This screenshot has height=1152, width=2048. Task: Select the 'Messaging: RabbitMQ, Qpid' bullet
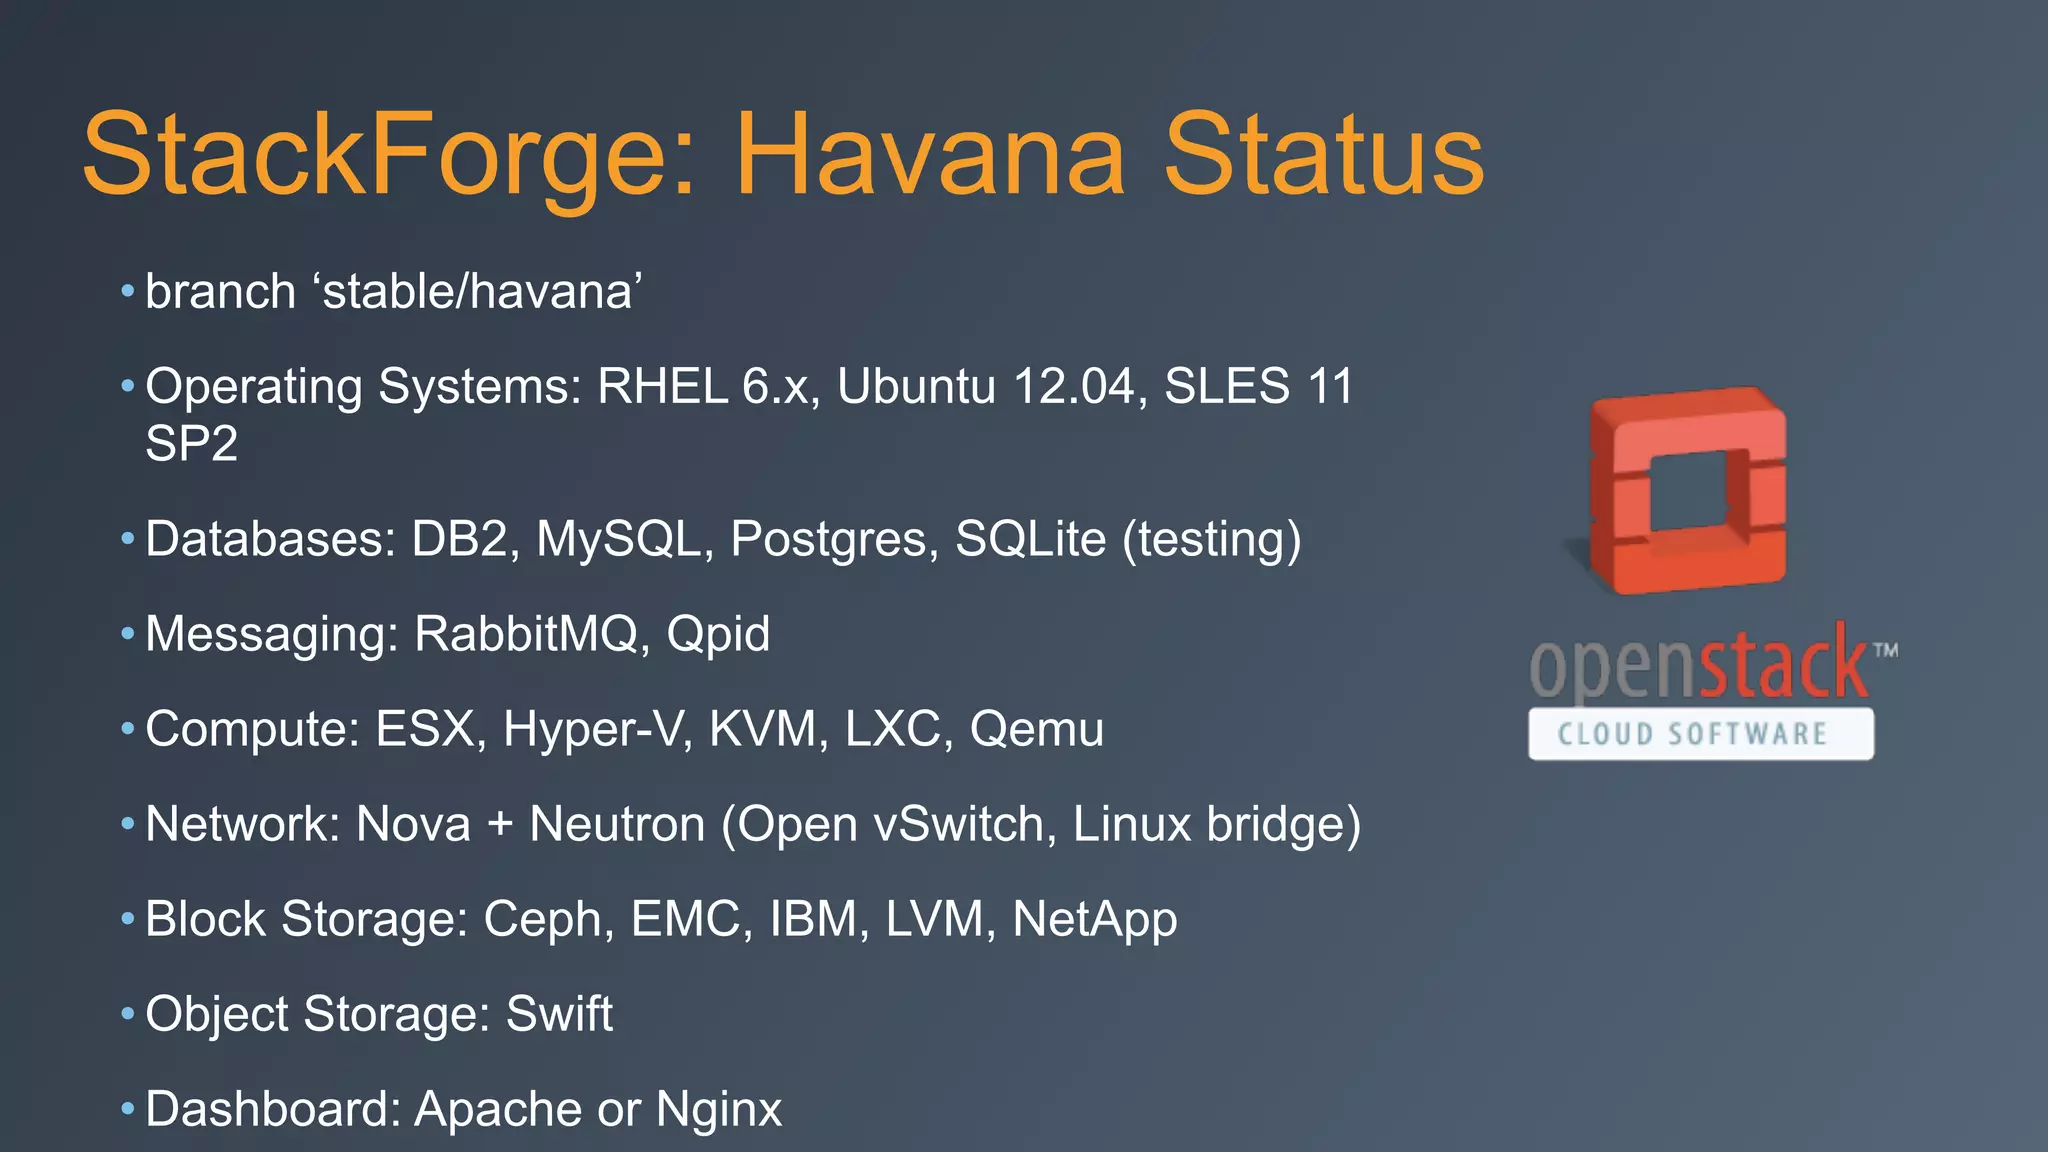tap(458, 634)
